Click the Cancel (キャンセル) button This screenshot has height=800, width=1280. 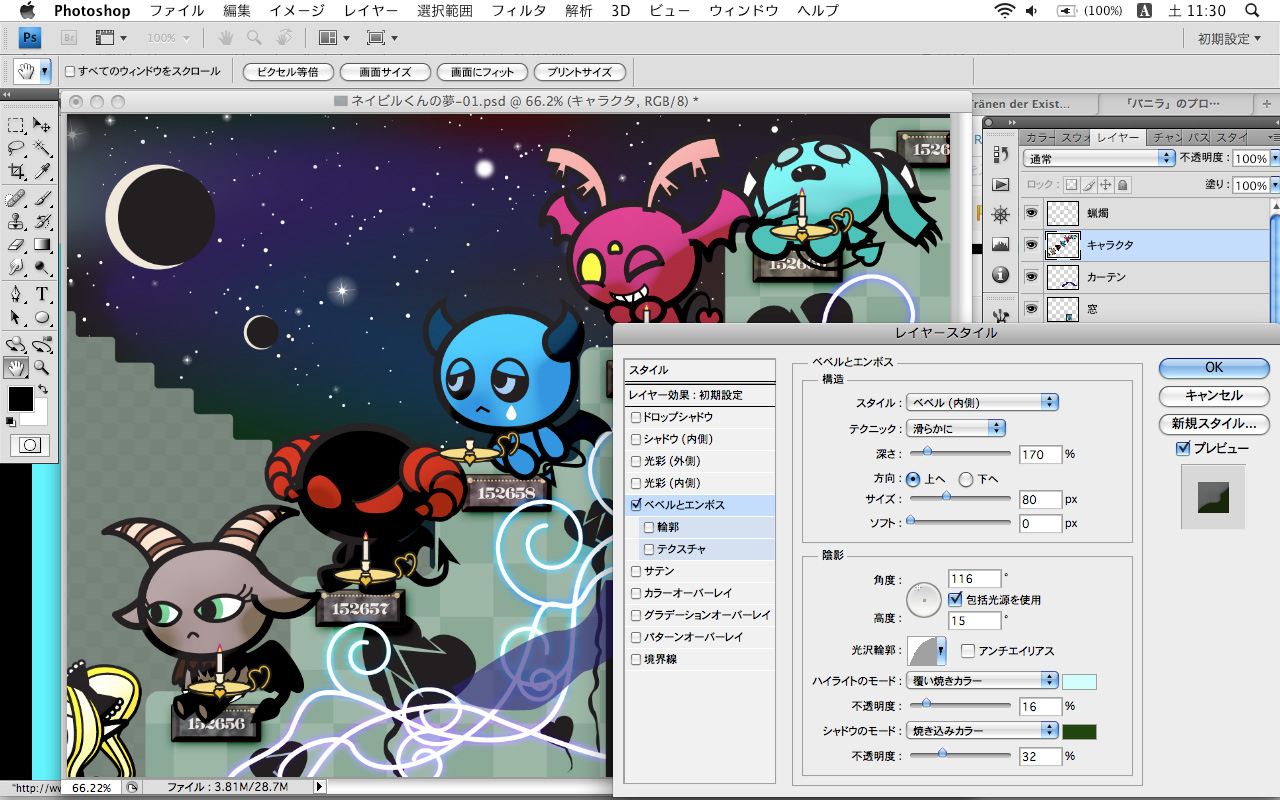pos(1214,396)
